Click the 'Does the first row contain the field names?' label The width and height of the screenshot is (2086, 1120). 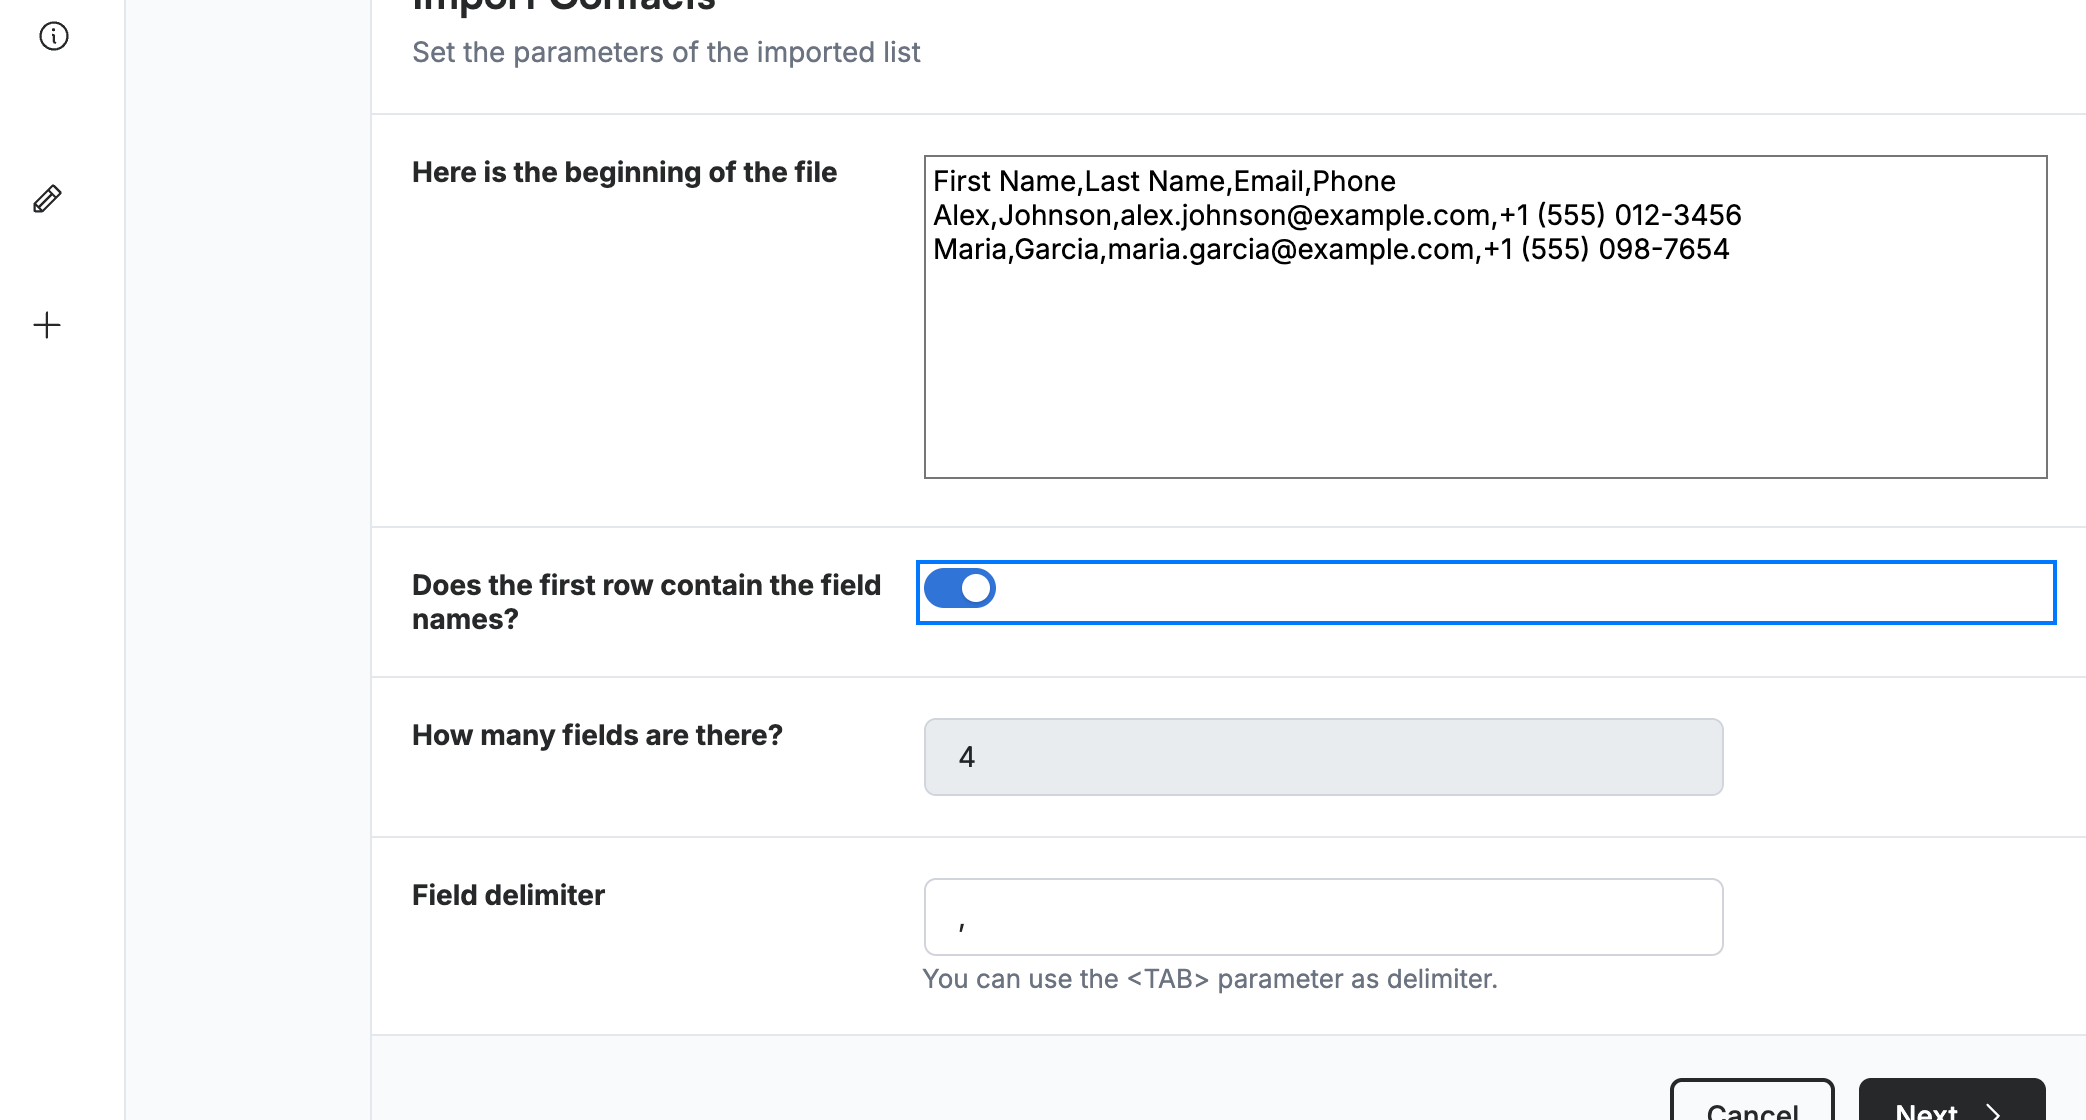tap(646, 602)
